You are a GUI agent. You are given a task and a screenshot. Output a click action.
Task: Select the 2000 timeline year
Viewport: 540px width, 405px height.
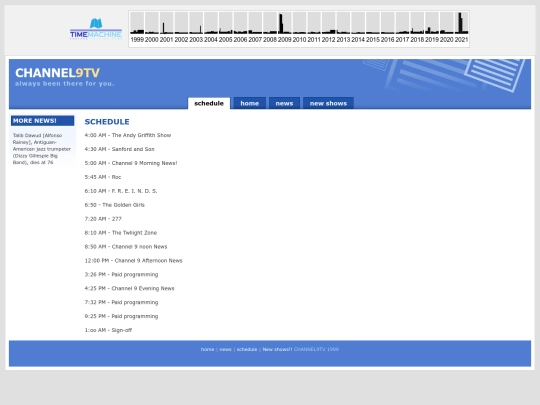coord(152,28)
